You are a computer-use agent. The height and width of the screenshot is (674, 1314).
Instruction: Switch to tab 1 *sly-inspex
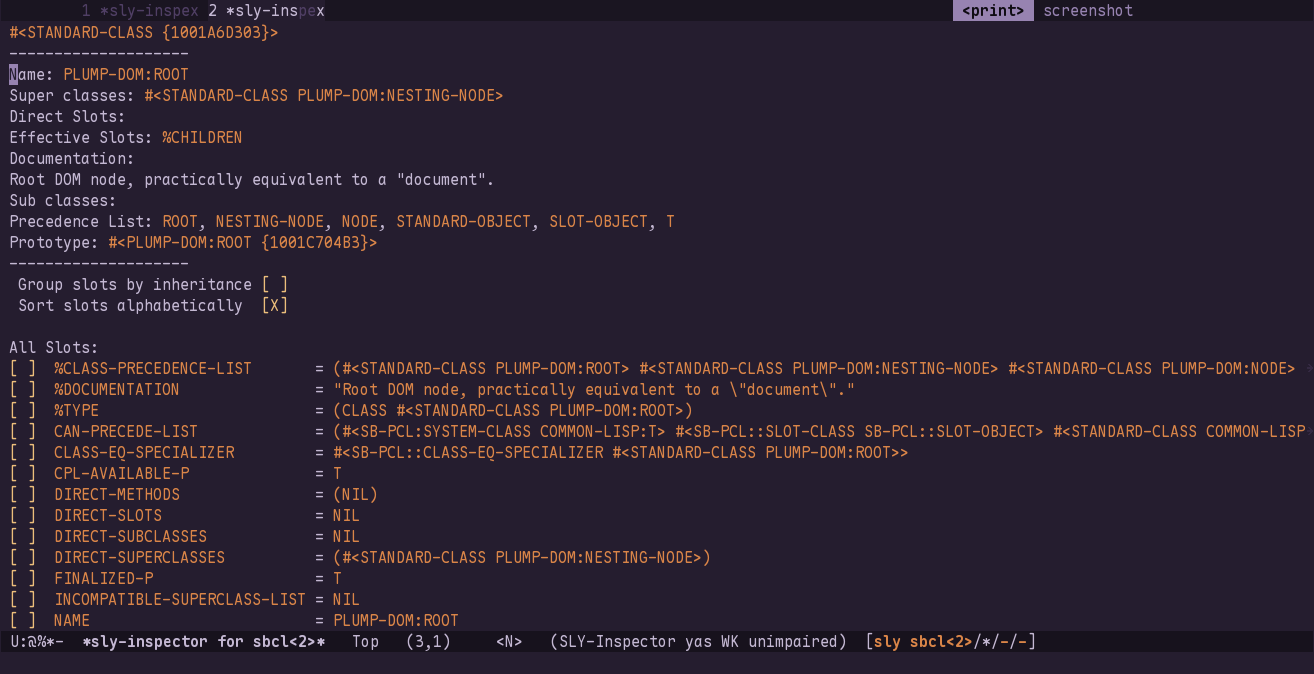(139, 11)
